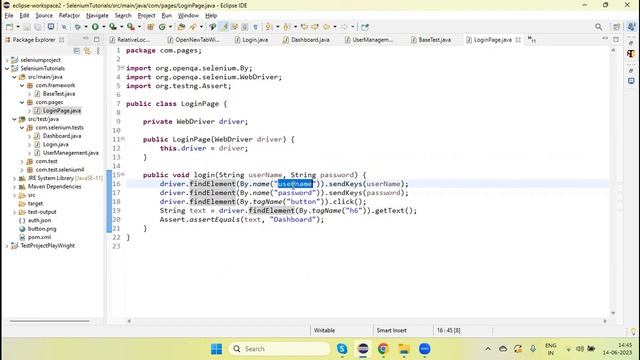Switch to the BaseTest.java editor tab
This screenshot has width=640, height=360.
point(431,40)
